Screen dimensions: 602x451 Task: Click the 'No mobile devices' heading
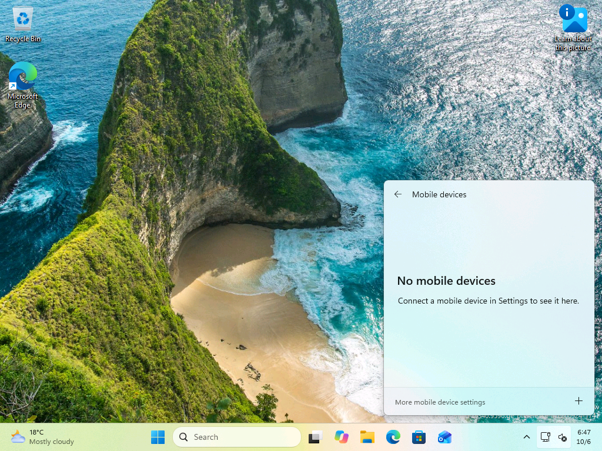tap(446, 281)
